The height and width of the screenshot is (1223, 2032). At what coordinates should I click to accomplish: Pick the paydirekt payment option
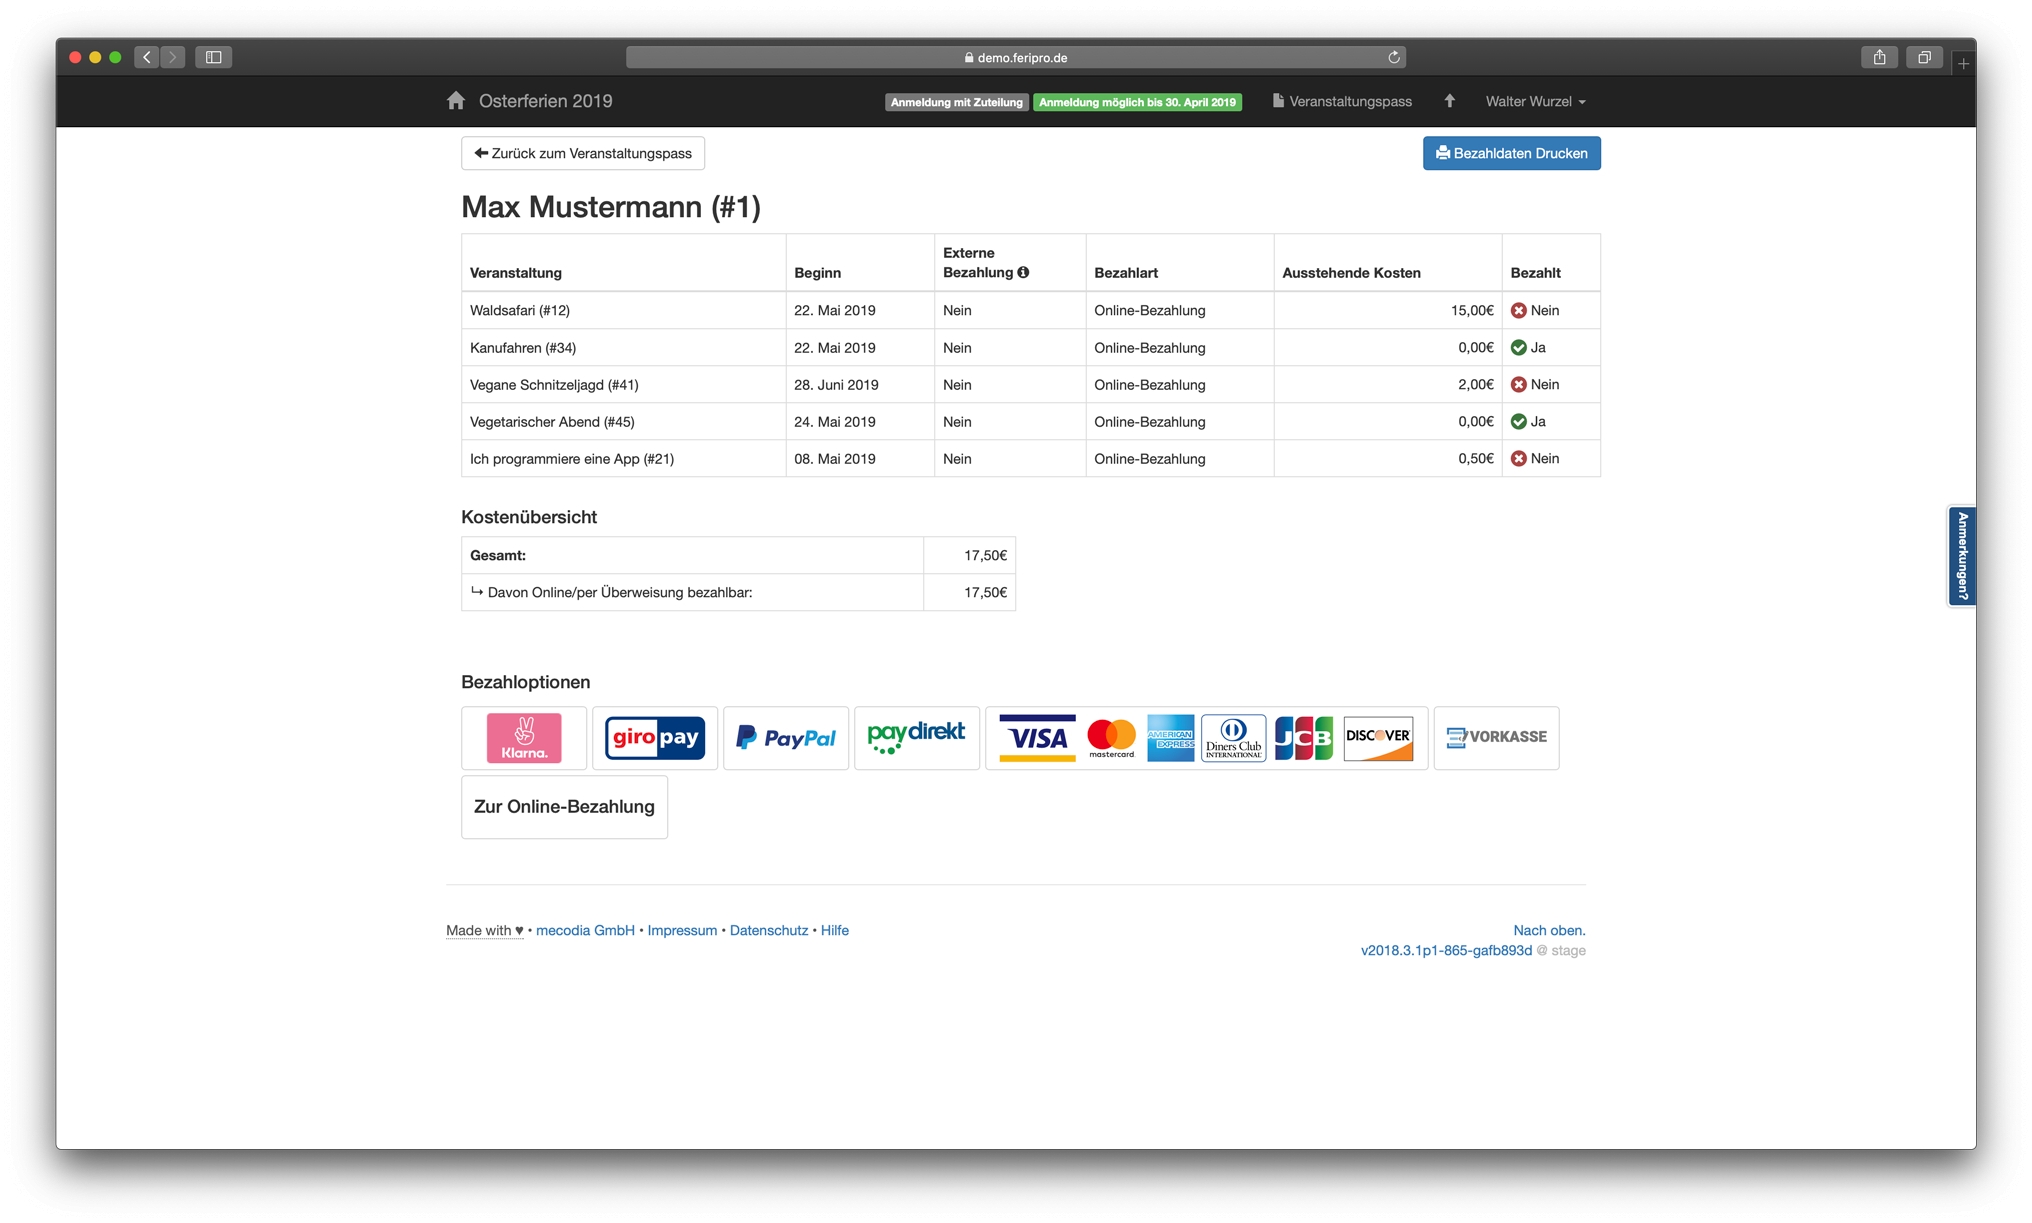(916, 738)
